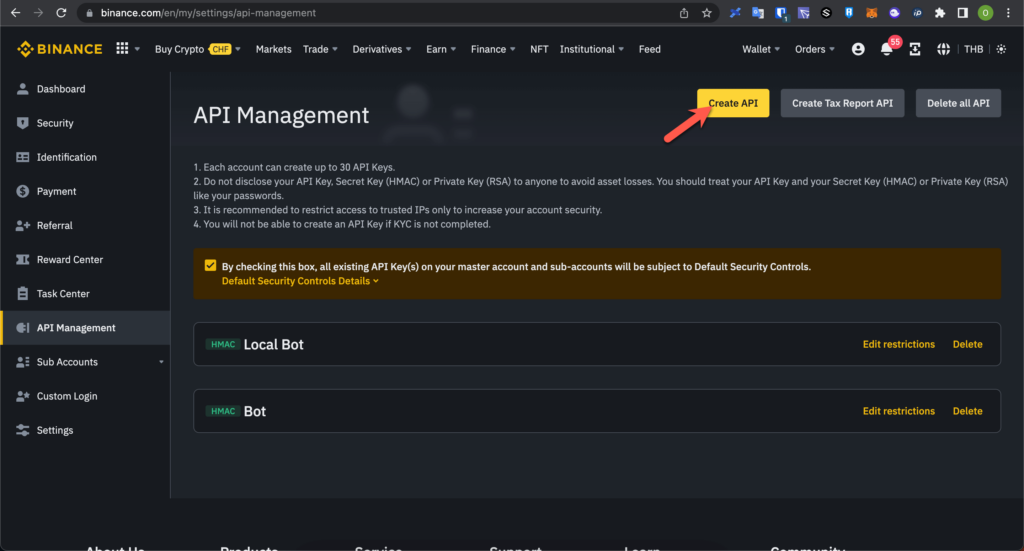Open the Wallet dropdown

point(761,49)
